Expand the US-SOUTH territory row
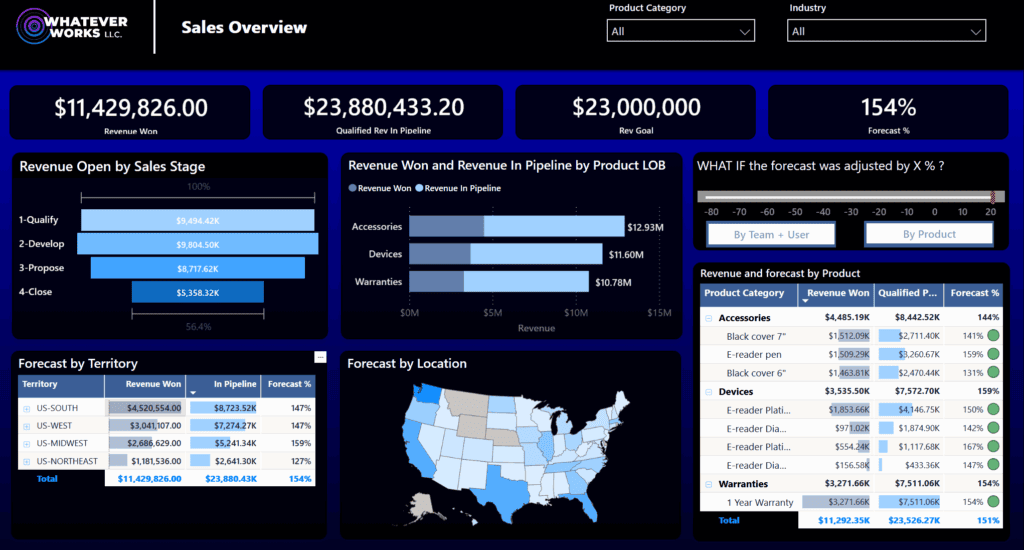 click(x=26, y=408)
